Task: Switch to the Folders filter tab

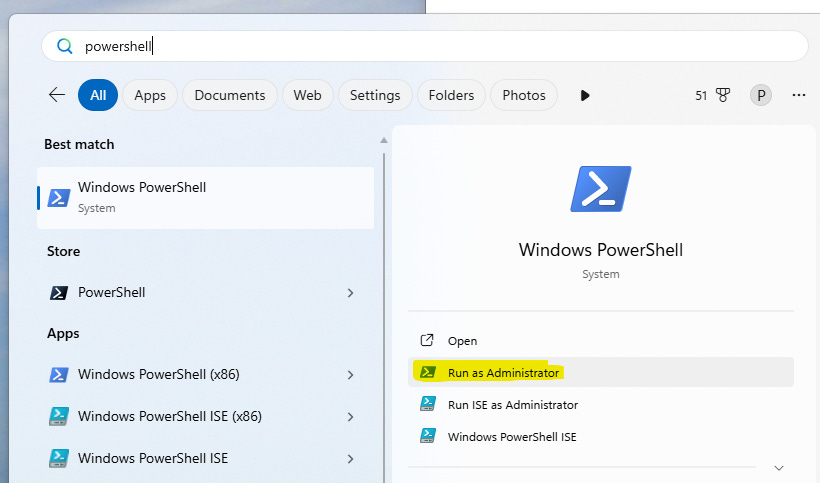Action: click(451, 95)
